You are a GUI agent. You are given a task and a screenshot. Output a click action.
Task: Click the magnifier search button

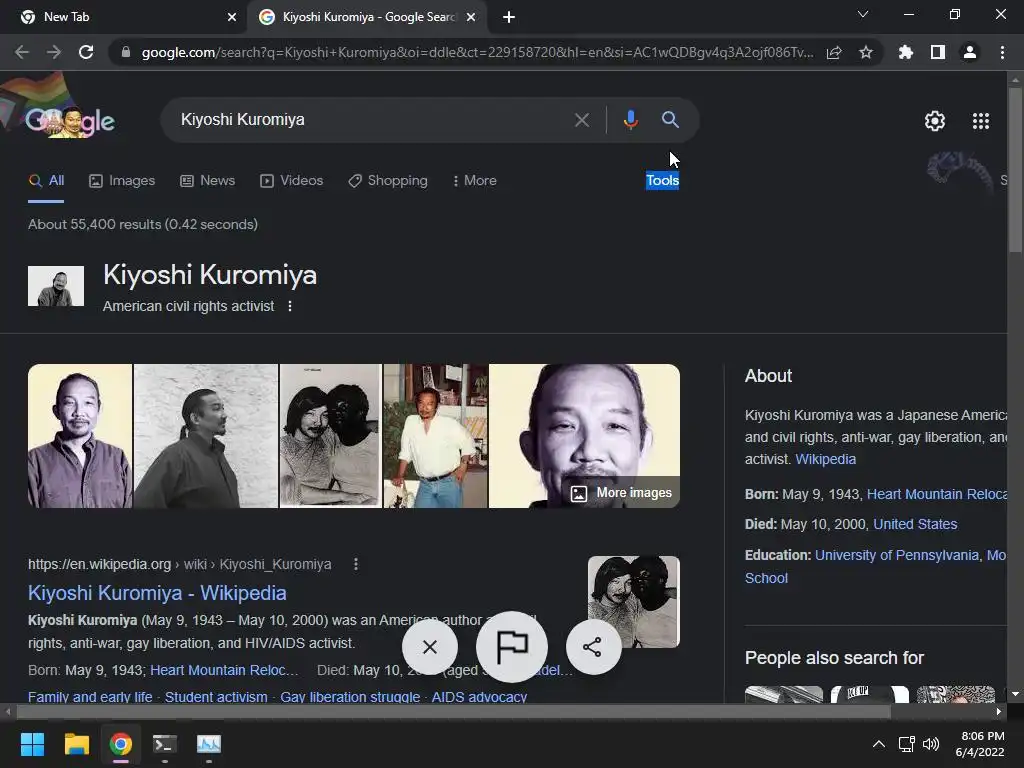(670, 120)
